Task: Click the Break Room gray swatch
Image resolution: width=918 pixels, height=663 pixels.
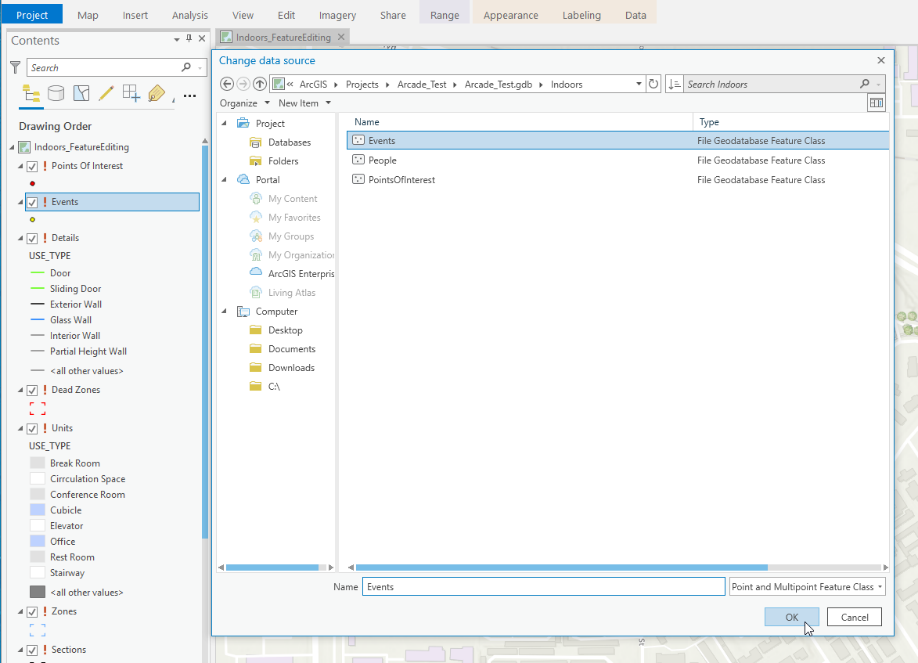Action: [x=37, y=463]
